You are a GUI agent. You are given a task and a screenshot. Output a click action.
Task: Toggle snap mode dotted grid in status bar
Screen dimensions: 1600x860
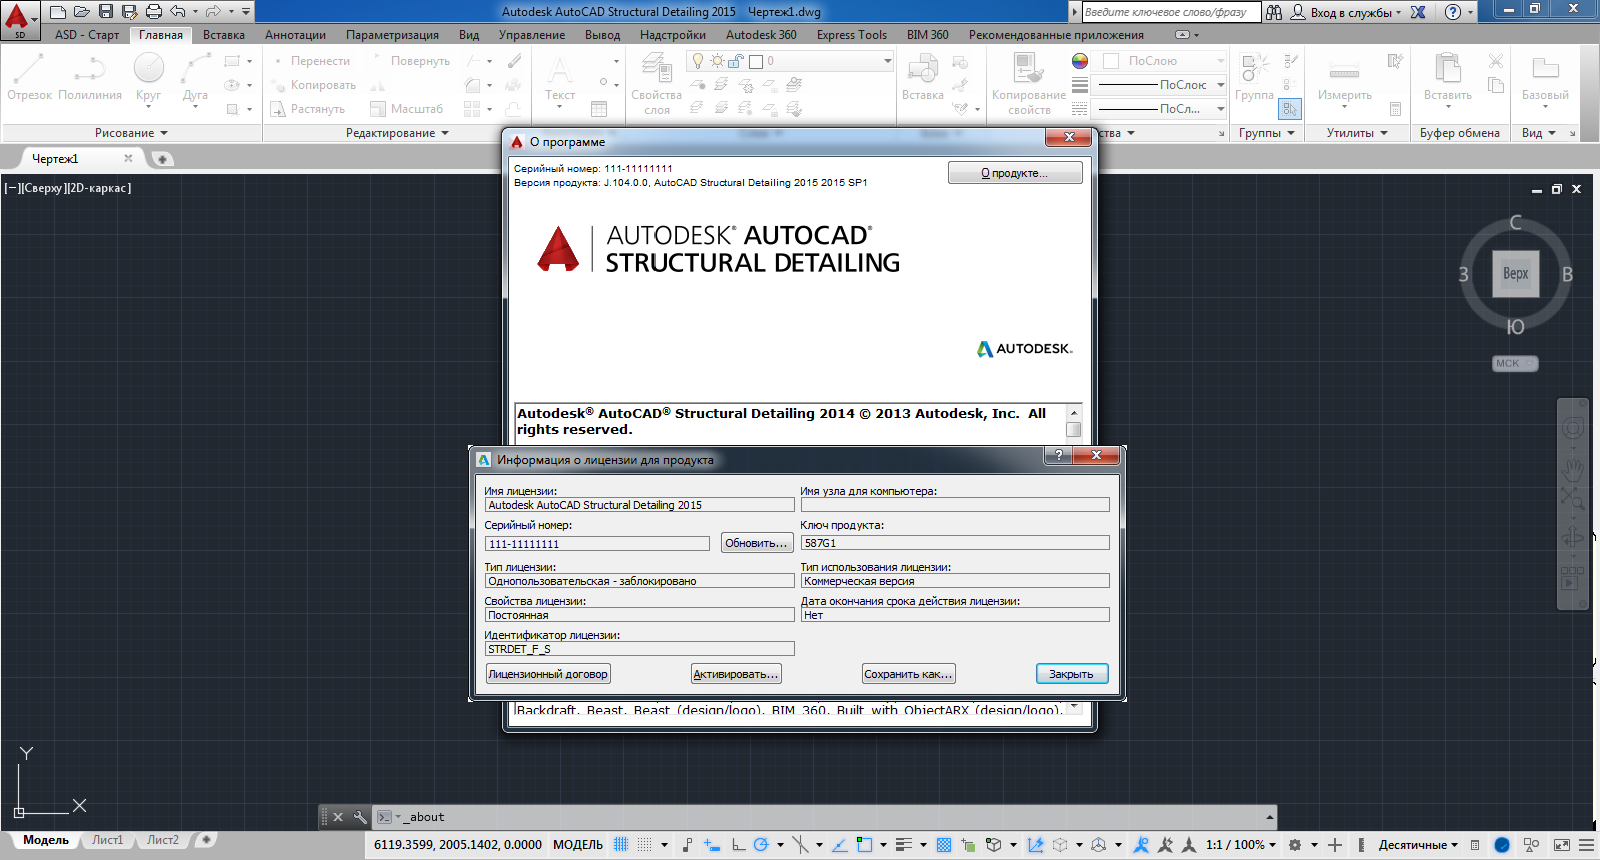tap(645, 845)
